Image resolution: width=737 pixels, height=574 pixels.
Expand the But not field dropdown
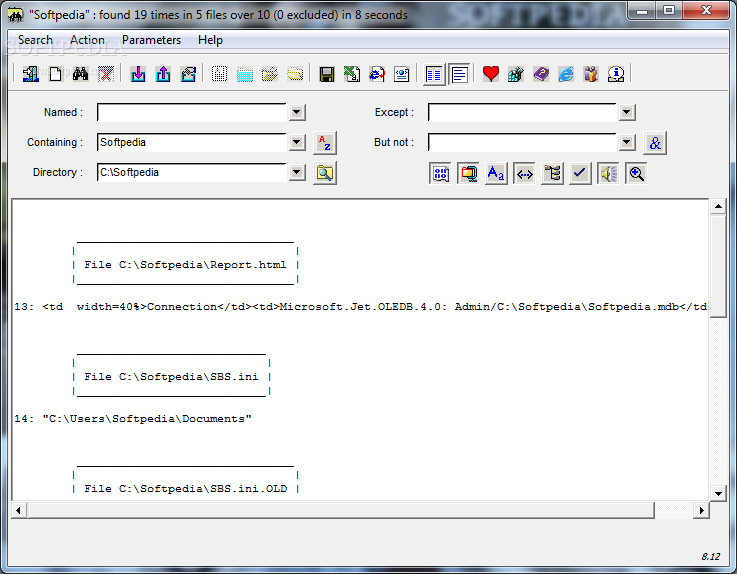click(627, 142)
